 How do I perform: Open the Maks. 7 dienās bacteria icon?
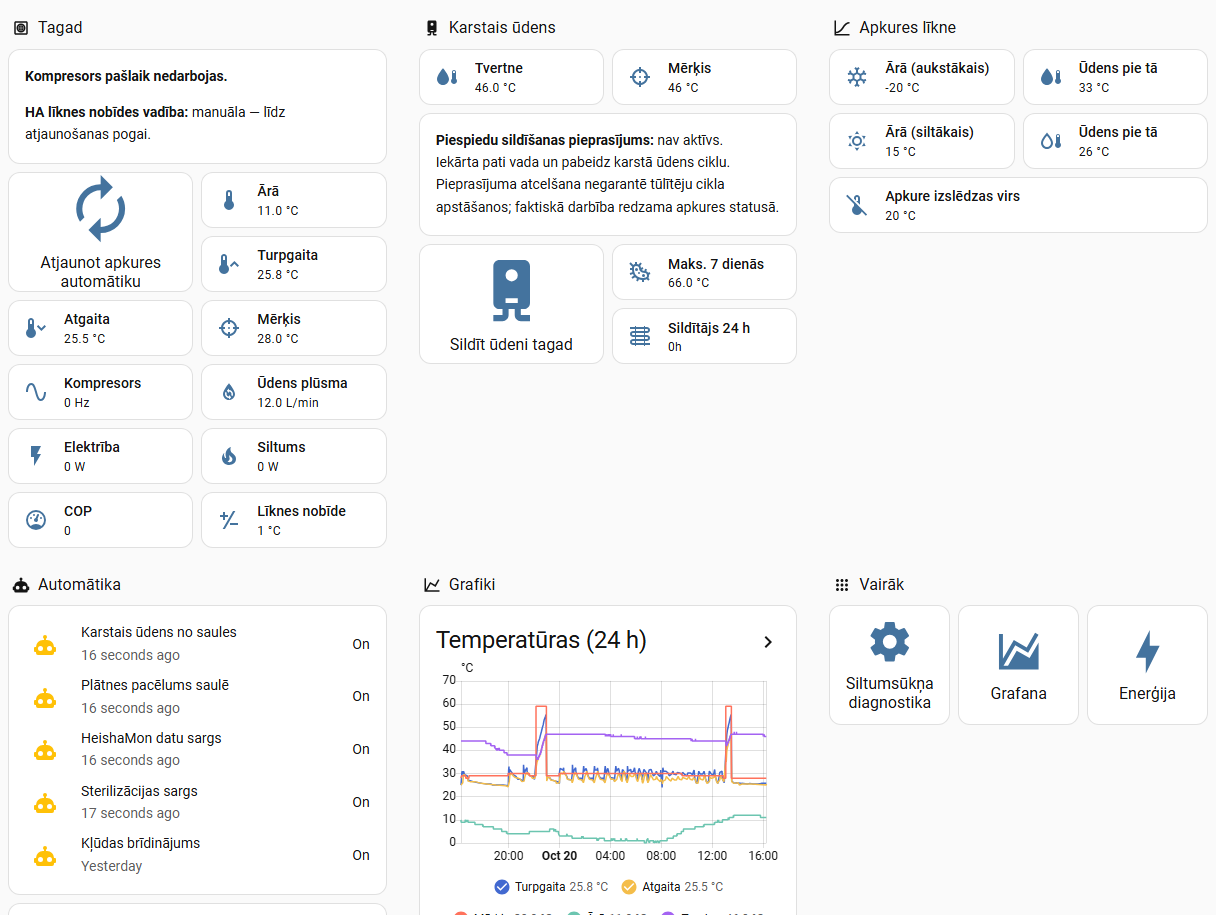[640, 272]
